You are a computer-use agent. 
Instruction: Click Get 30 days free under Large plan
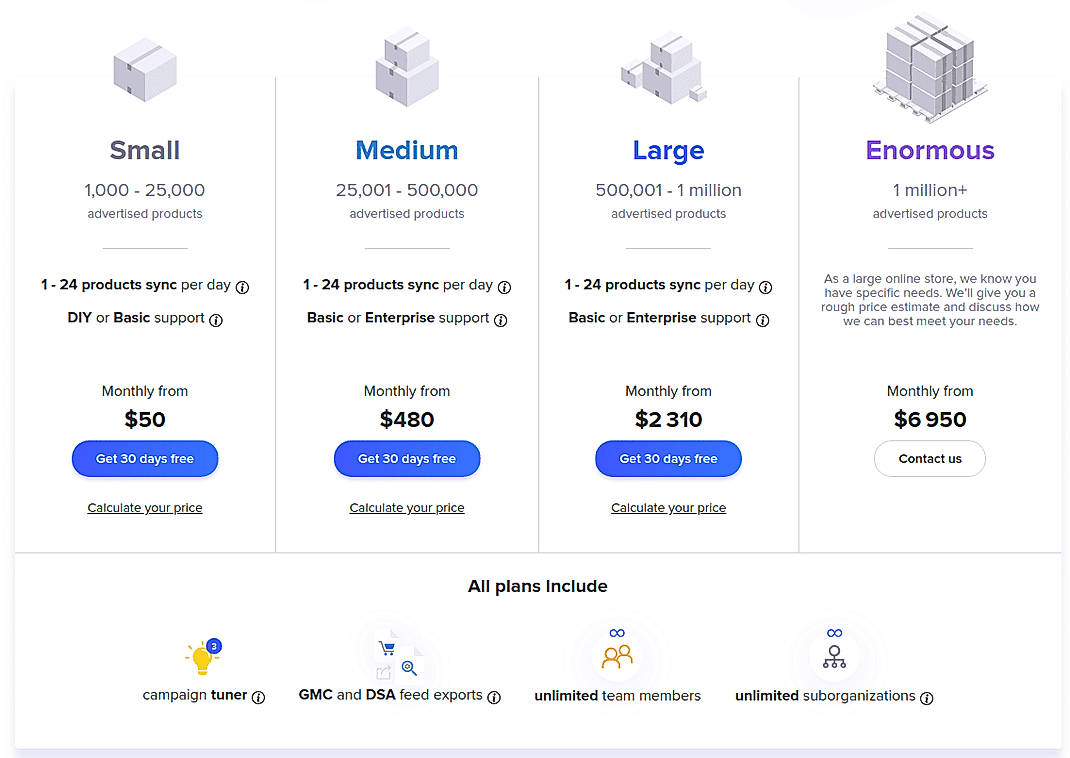[x=668, y=458]
